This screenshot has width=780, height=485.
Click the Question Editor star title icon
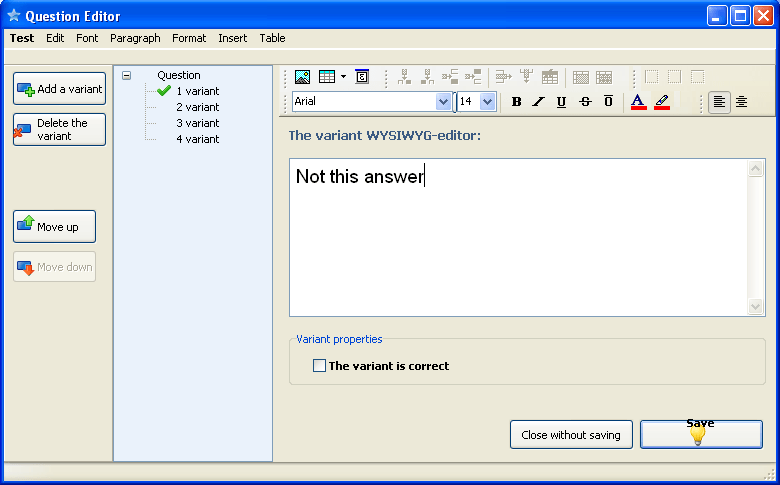coord(13,15)
